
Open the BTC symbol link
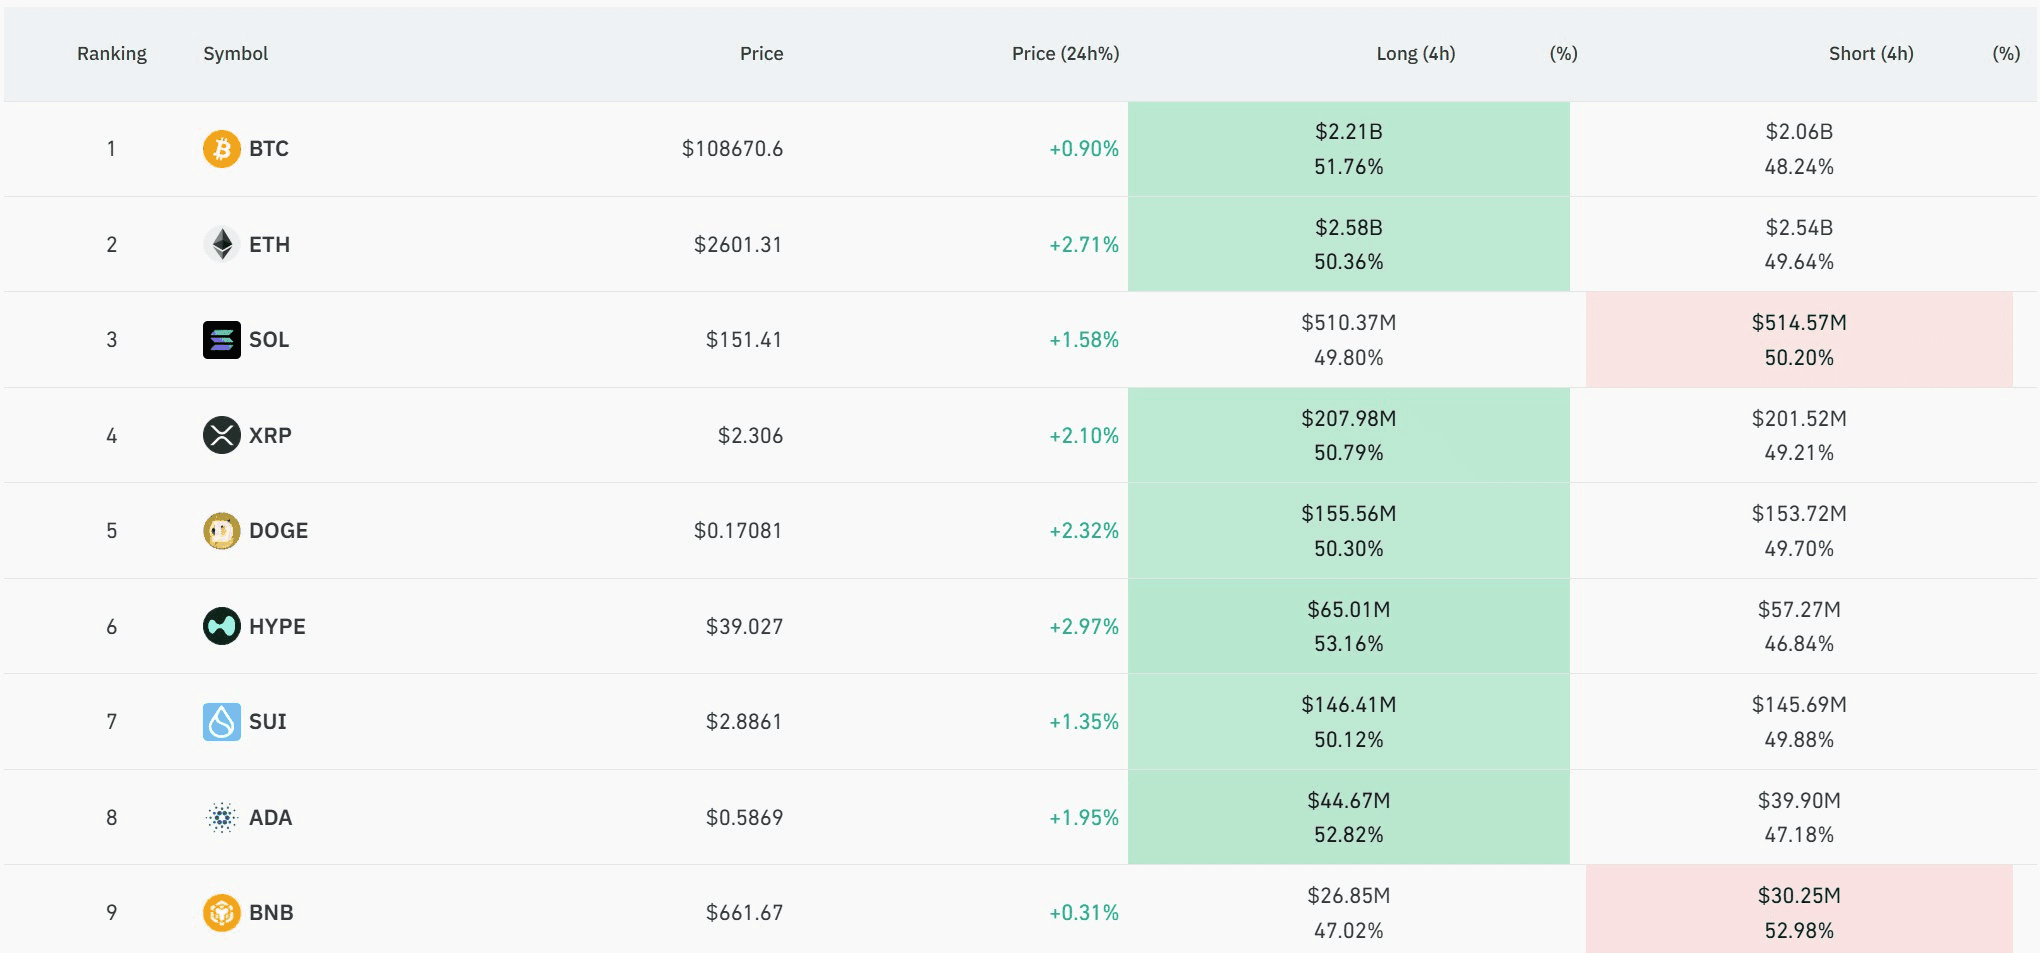[269, 149]
